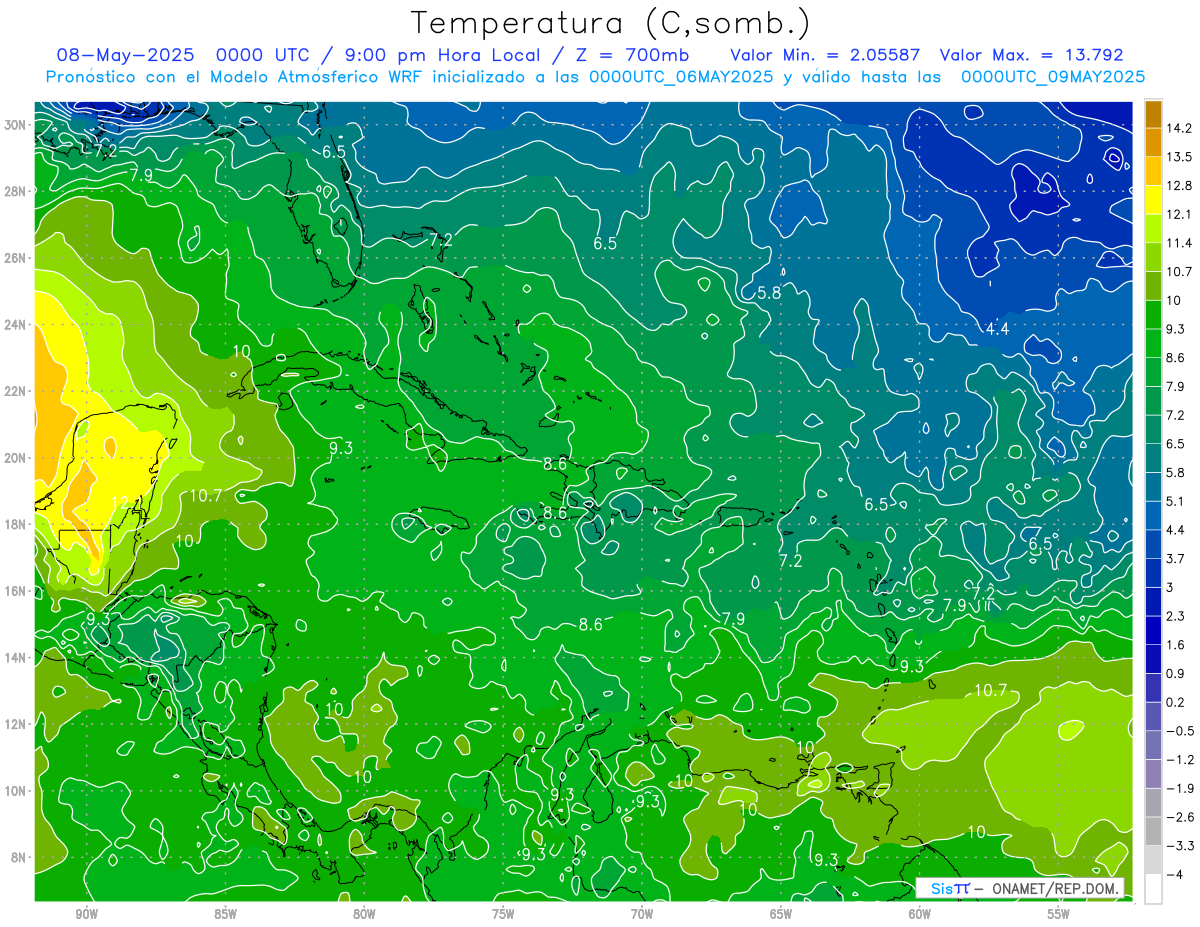Click the 14.2 value on the color scale

(1179, 128)
